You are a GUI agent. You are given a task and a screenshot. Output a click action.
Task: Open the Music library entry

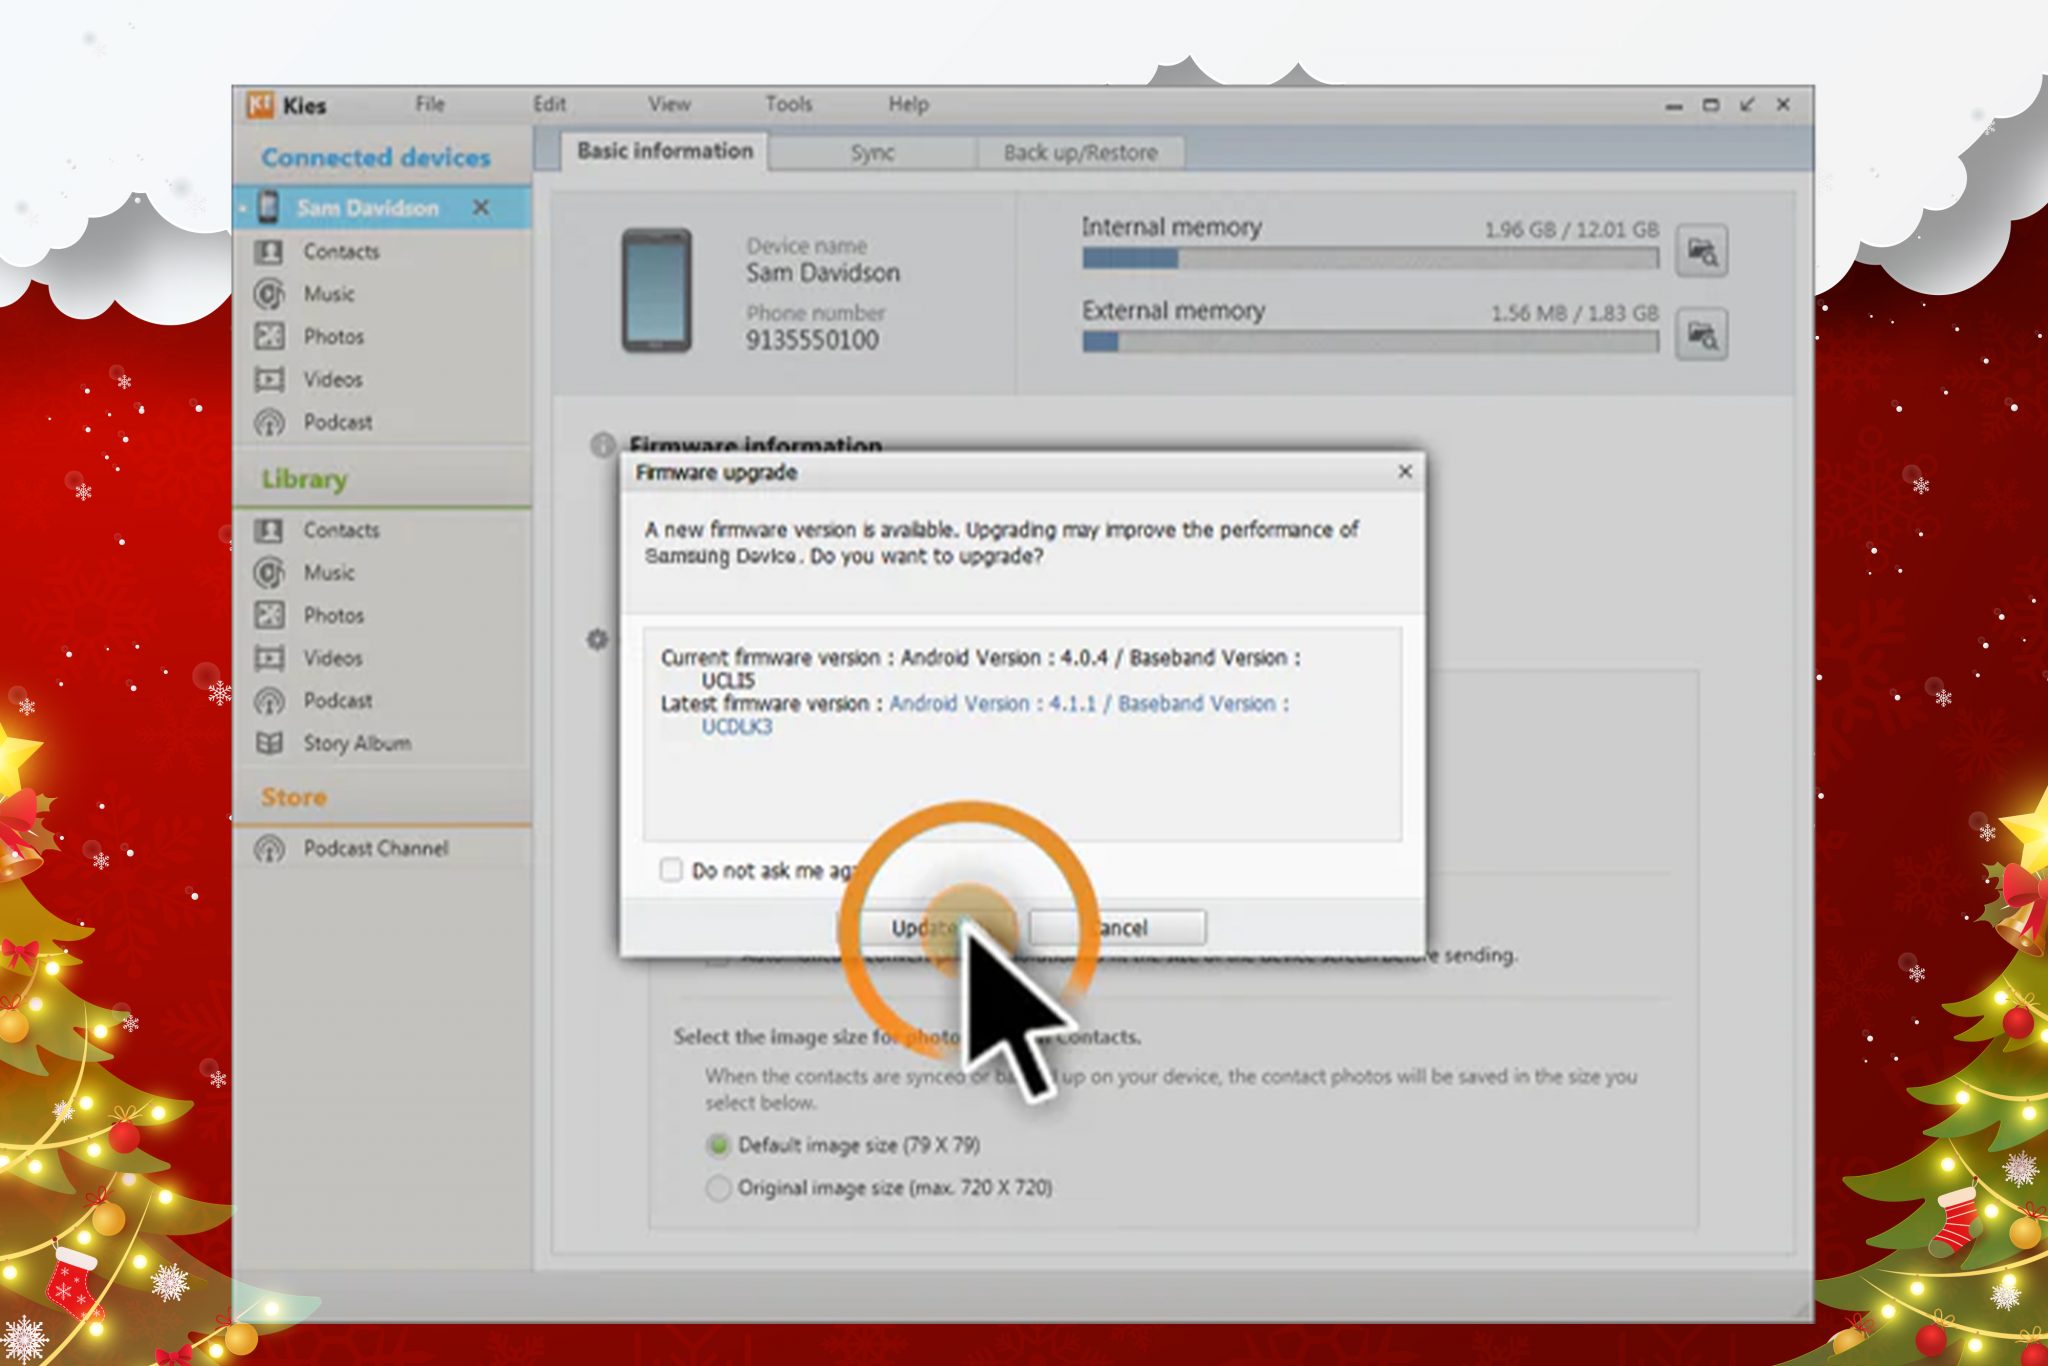coord(329,573)
